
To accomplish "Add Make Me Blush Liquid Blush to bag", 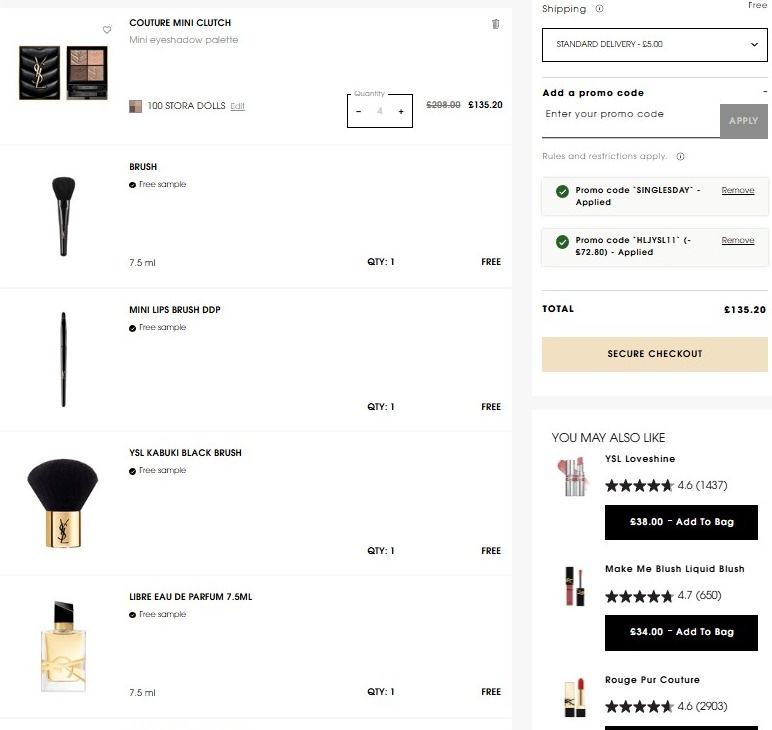I will [x=681, y=632].
